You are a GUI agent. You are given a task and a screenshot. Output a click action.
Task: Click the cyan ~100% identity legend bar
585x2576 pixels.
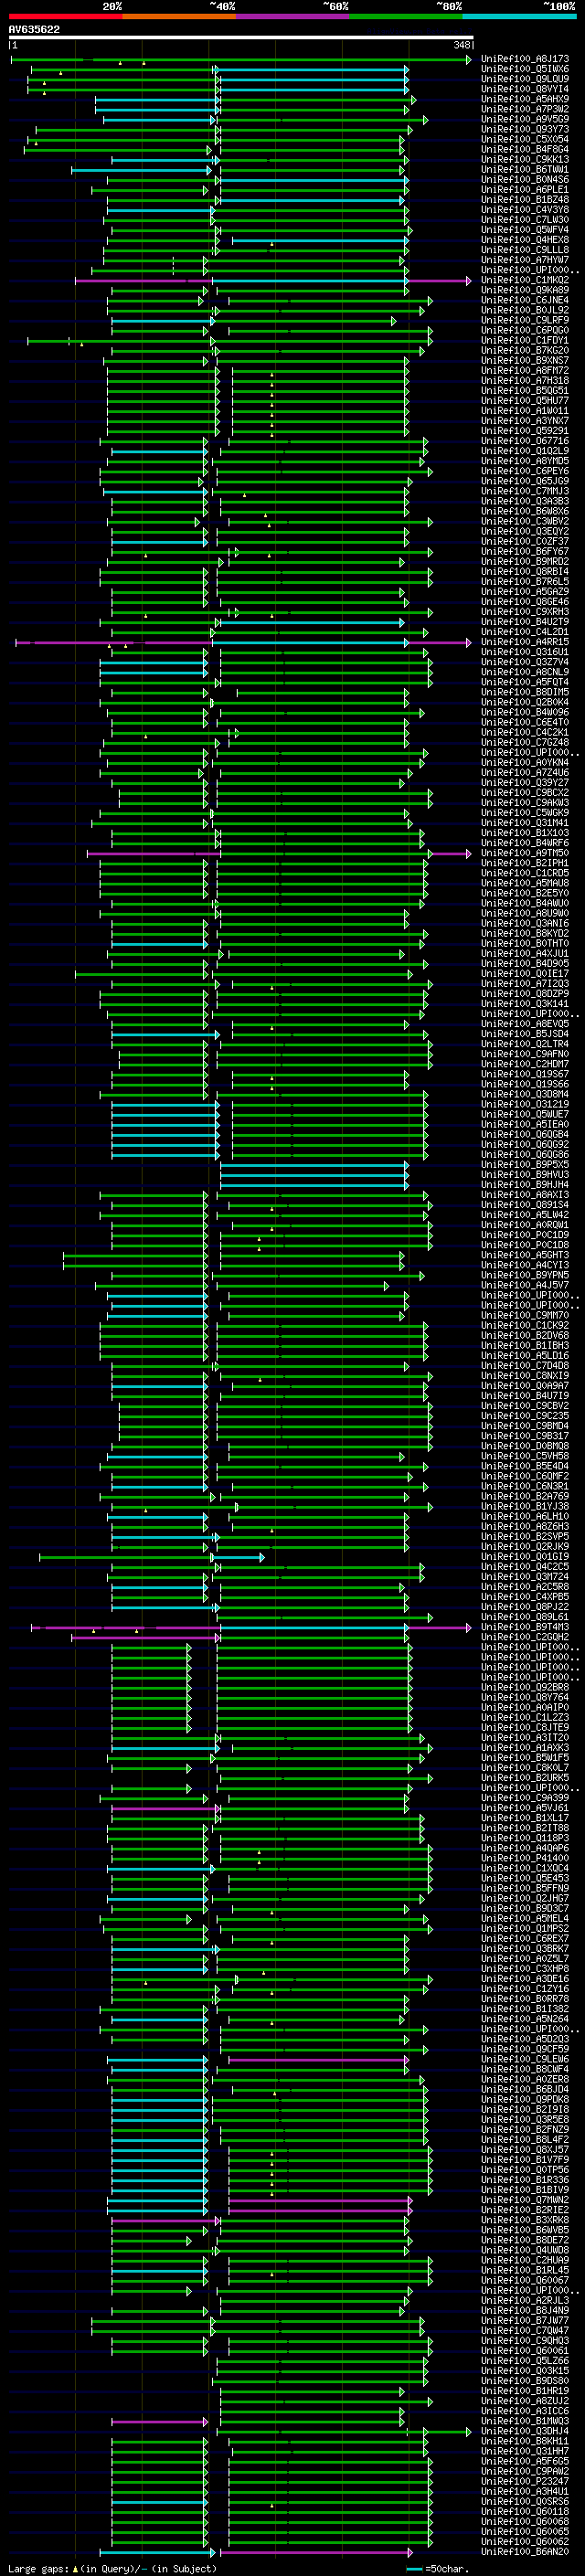pos(519,16)
